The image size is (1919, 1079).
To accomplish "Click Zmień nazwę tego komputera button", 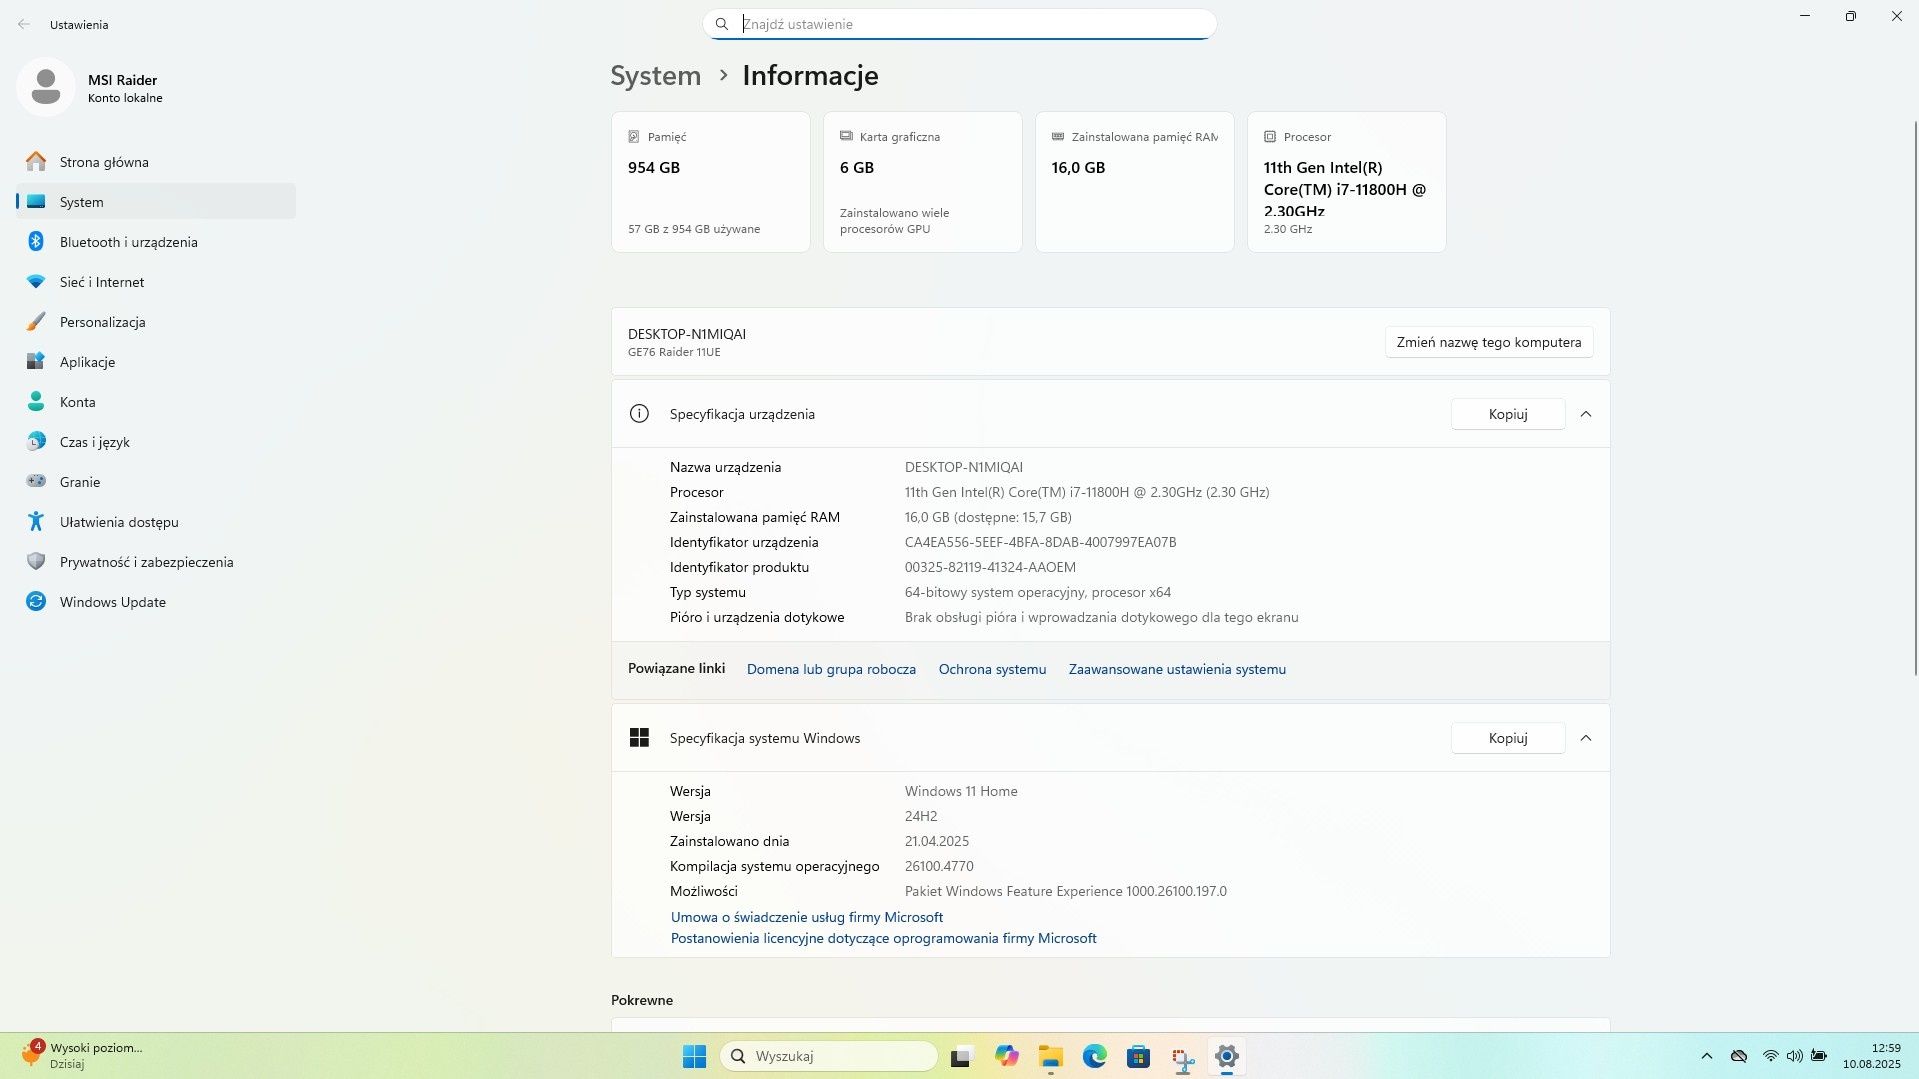I will 1489,342.
